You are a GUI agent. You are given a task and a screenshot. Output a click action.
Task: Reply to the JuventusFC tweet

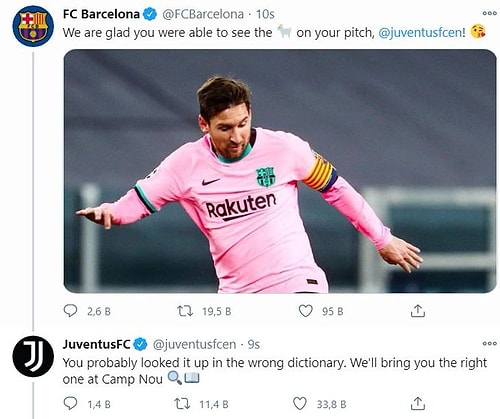pos(70,404)
